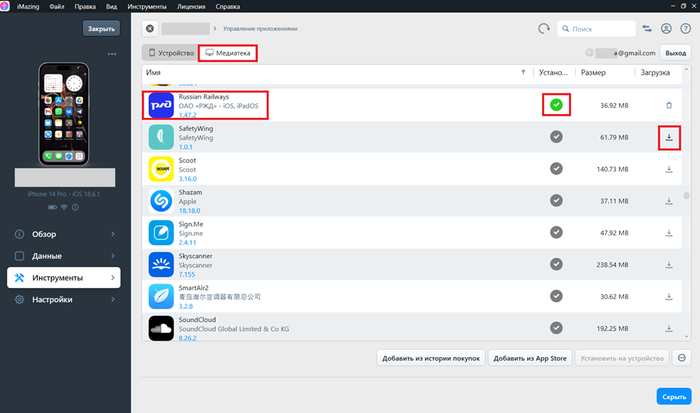Download the SoundCloud app
Image resolution: width=700 pixels, height=413 pixels.
click(x=669, y=329)
